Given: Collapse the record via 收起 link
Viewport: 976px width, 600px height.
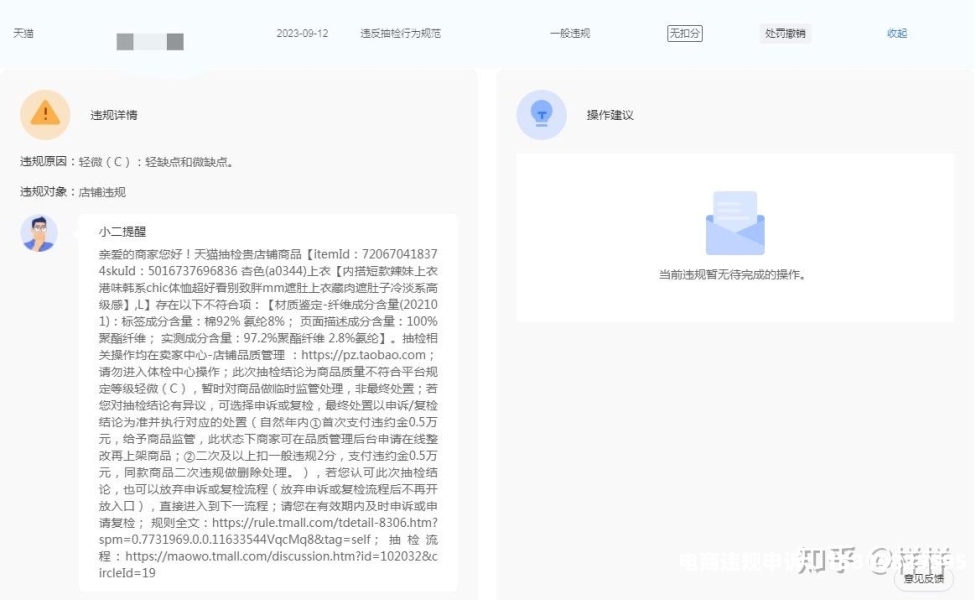Looking at the screenshot, I should (897, 34).
